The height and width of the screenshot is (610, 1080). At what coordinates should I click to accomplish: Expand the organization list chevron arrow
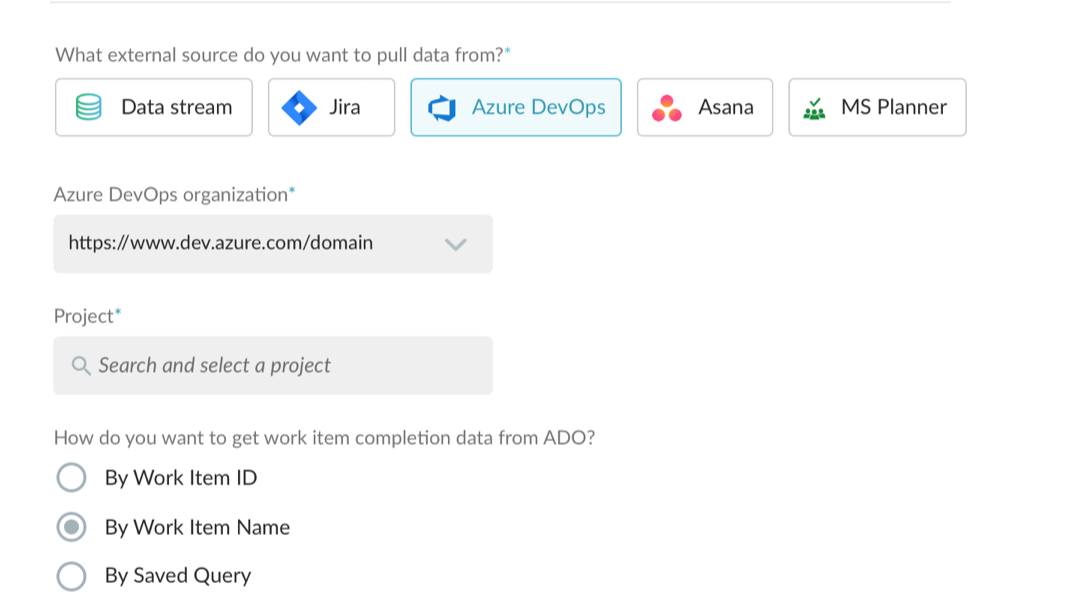coord(455,244)
